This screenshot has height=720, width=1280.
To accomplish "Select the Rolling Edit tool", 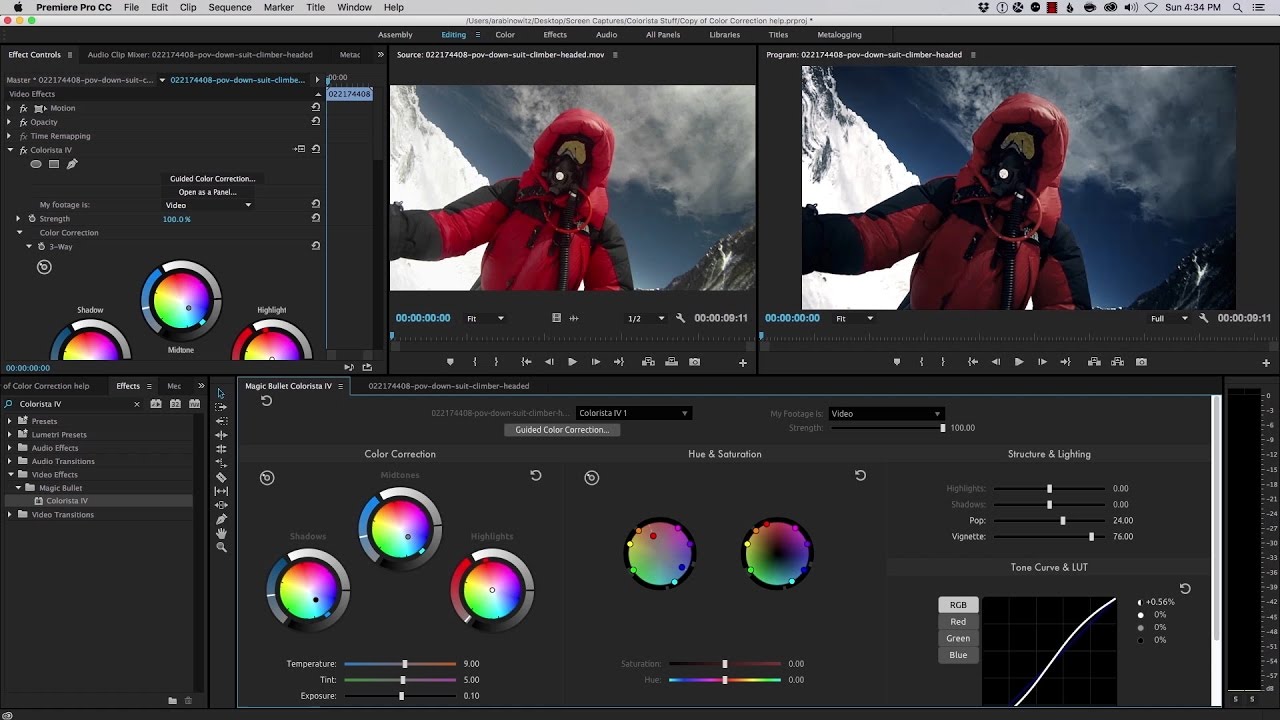I will (x=221, y=449).
